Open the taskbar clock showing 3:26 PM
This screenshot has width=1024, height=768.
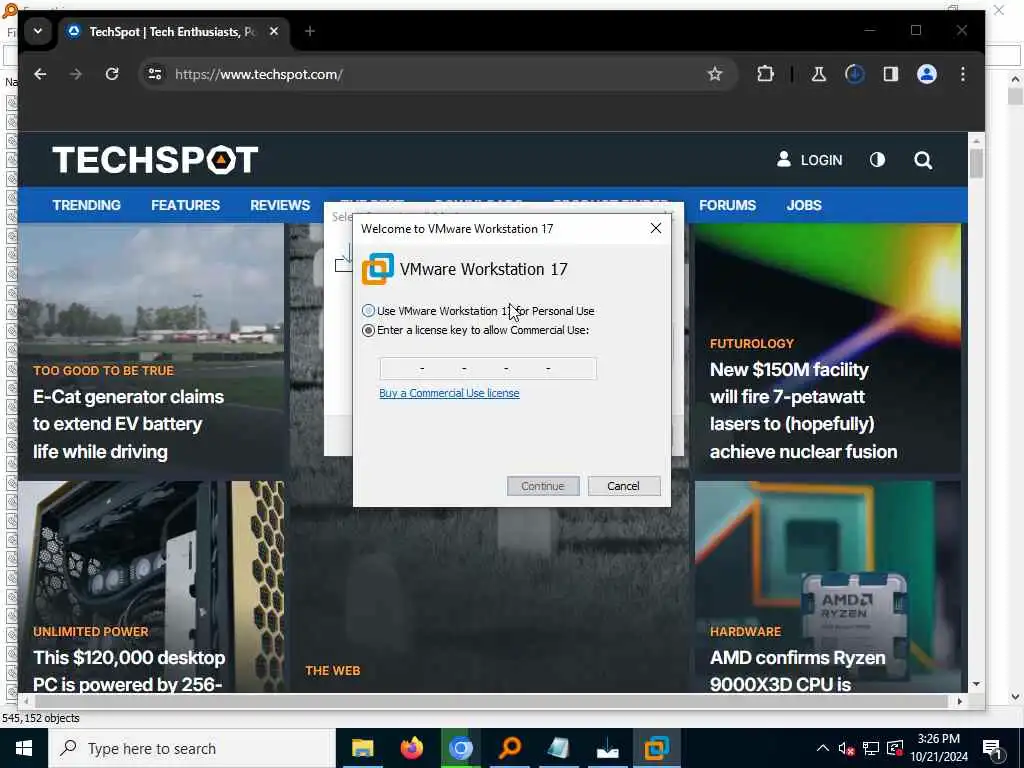tap(939, 748)
